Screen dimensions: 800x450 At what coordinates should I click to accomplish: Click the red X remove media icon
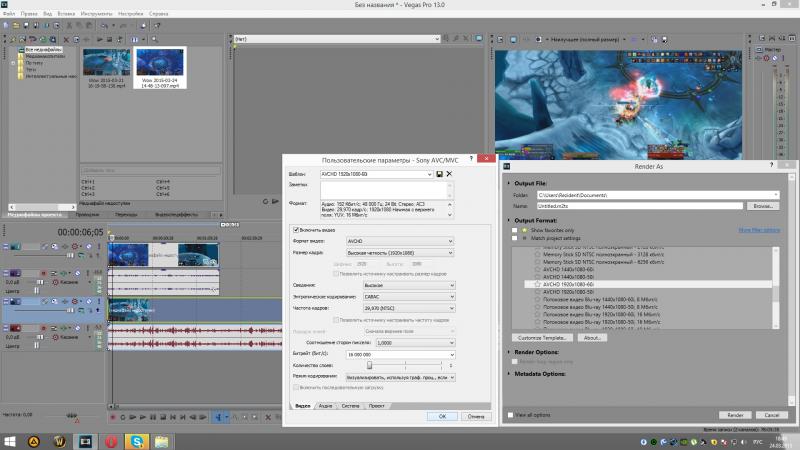click(66, 39)
